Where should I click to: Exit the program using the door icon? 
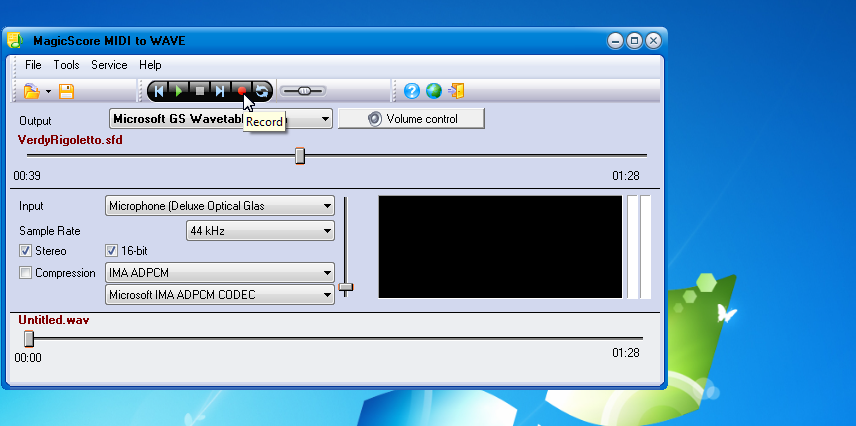(x=456, y=91)
